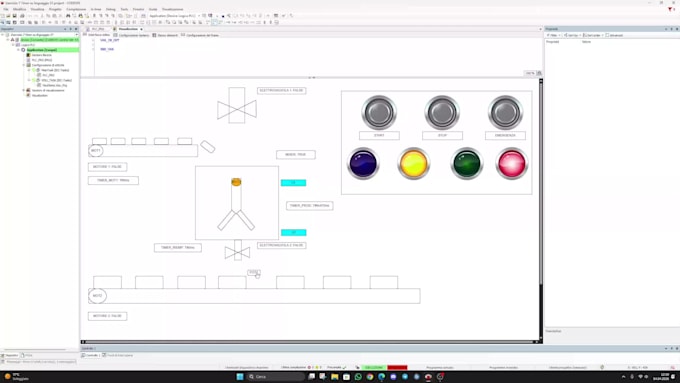Select the Visualization editor tab
Screen dimensions: 680x383
coord(128,29)
